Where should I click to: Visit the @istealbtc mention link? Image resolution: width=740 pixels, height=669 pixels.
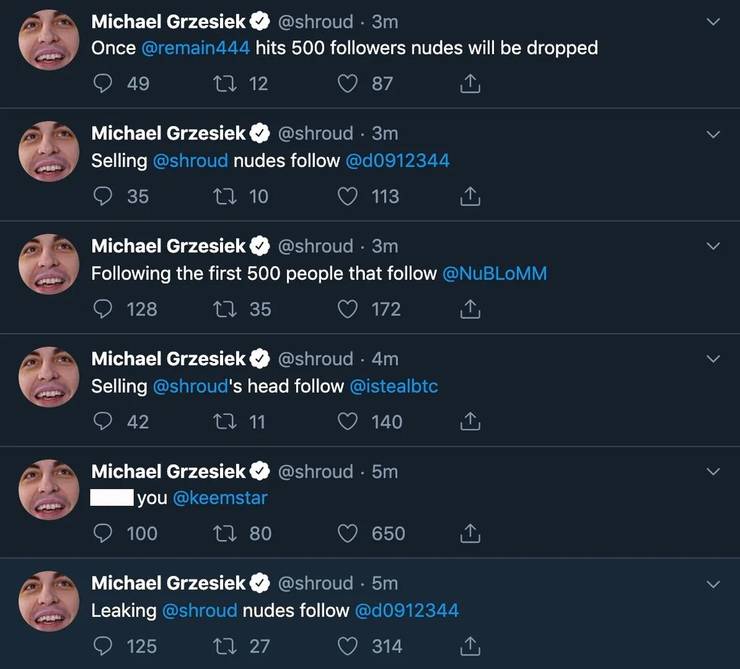pyautogui.click(x=393, y=386)
